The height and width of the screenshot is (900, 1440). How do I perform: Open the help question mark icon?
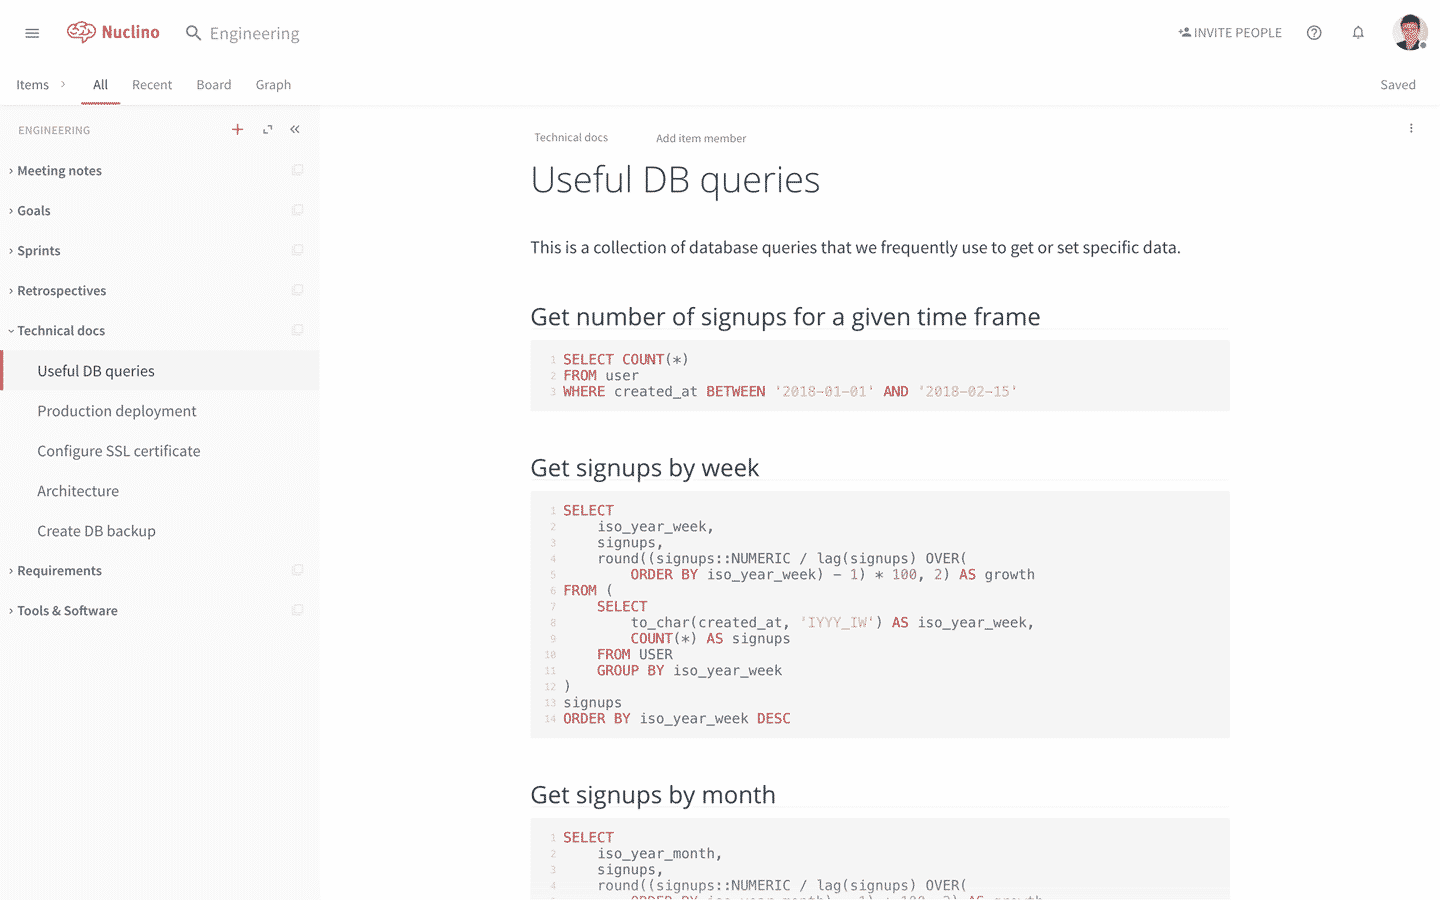1314,33
